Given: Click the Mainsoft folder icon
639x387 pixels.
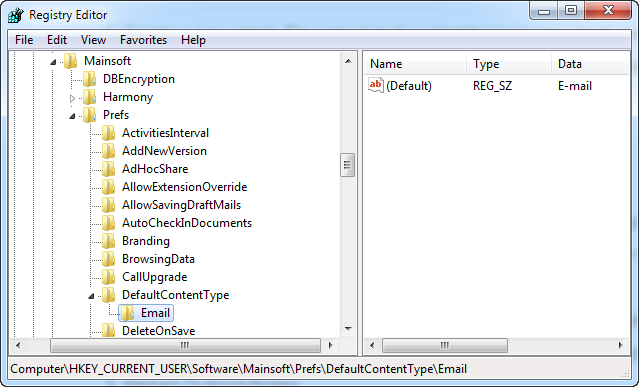Looking at the screenshot, I should coord(71,61).
